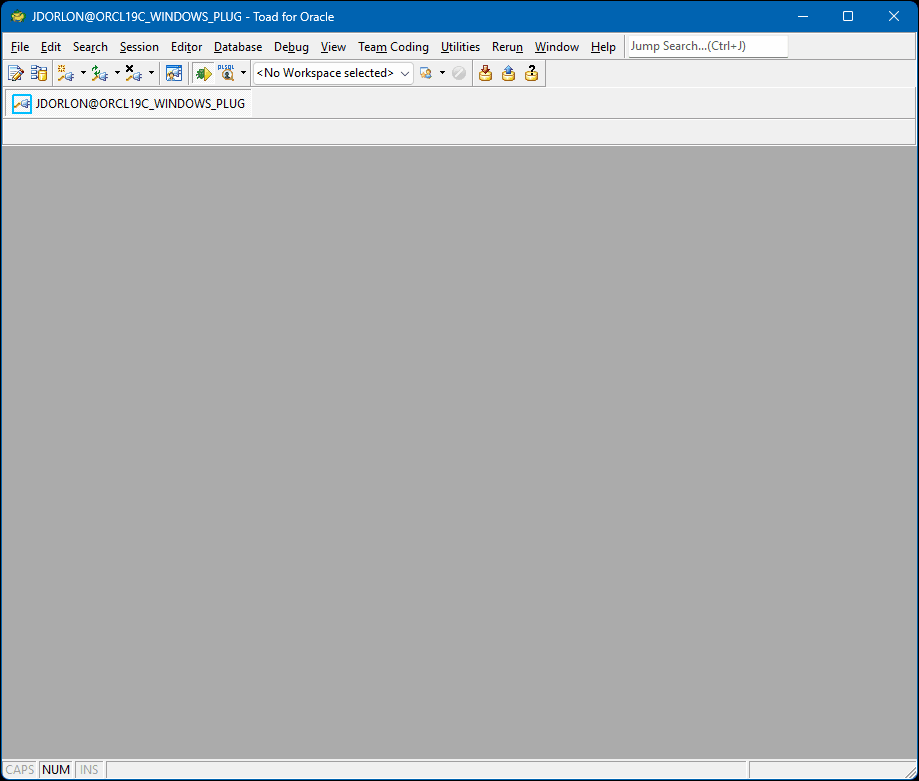Open the Utilities menu

[460, 47]
